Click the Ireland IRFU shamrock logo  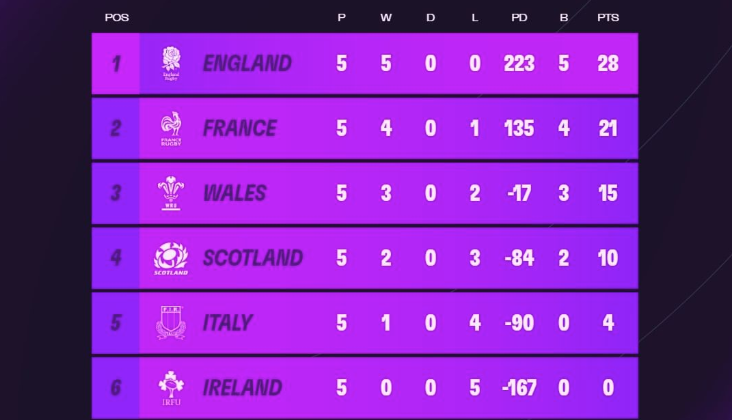pyautogui.click(x=171, y=388)
